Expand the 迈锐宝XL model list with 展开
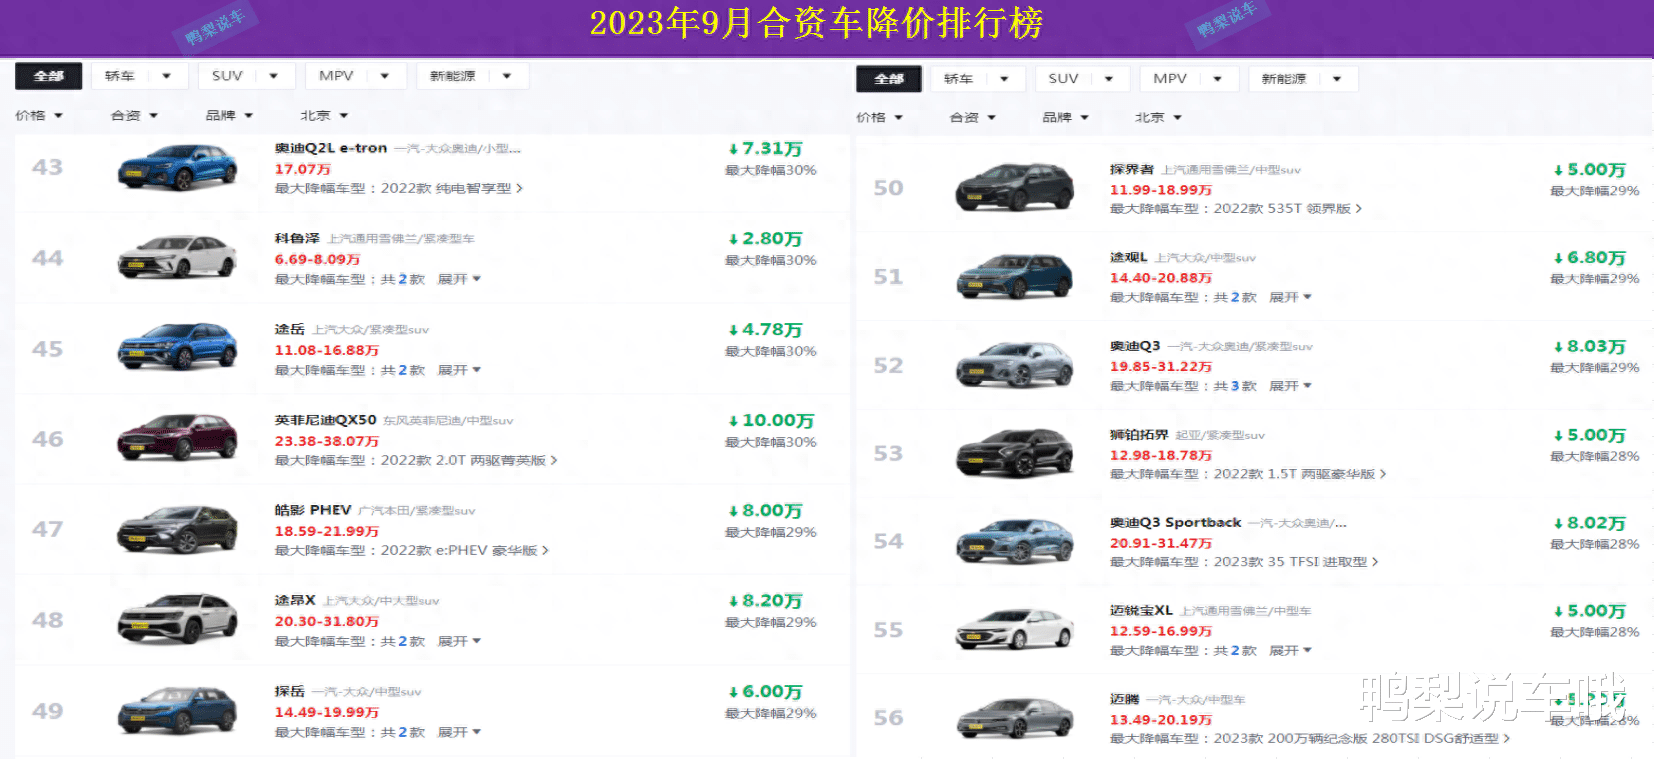The height and width of the screenshot is (759, 1654). tap(1290, 650)
